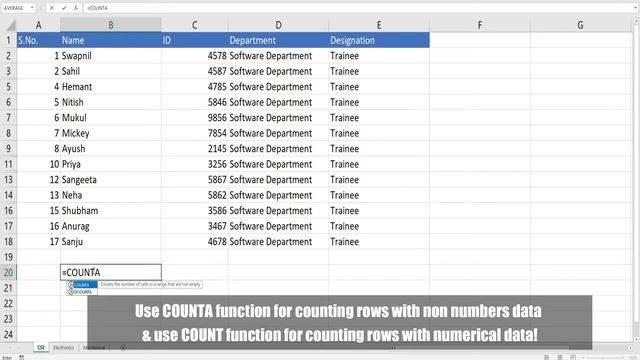Image resolution: width=640 pixels, height=360 pixels.
Task: Select the Shubham name cell
Action: tap(111, 211)
